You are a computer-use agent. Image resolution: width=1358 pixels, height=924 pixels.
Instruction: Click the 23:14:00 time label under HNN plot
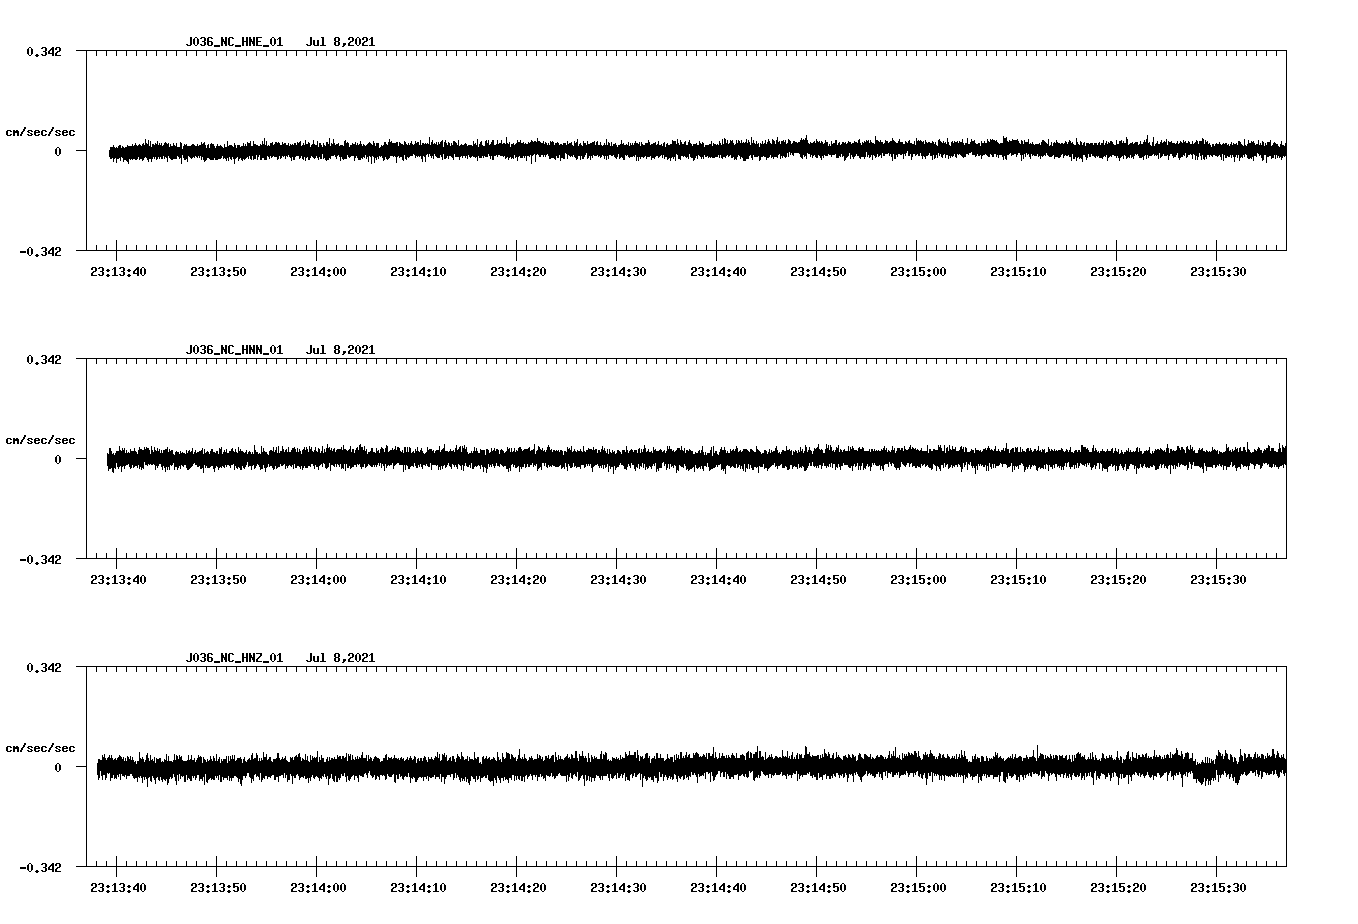click(x=318, y=580)
